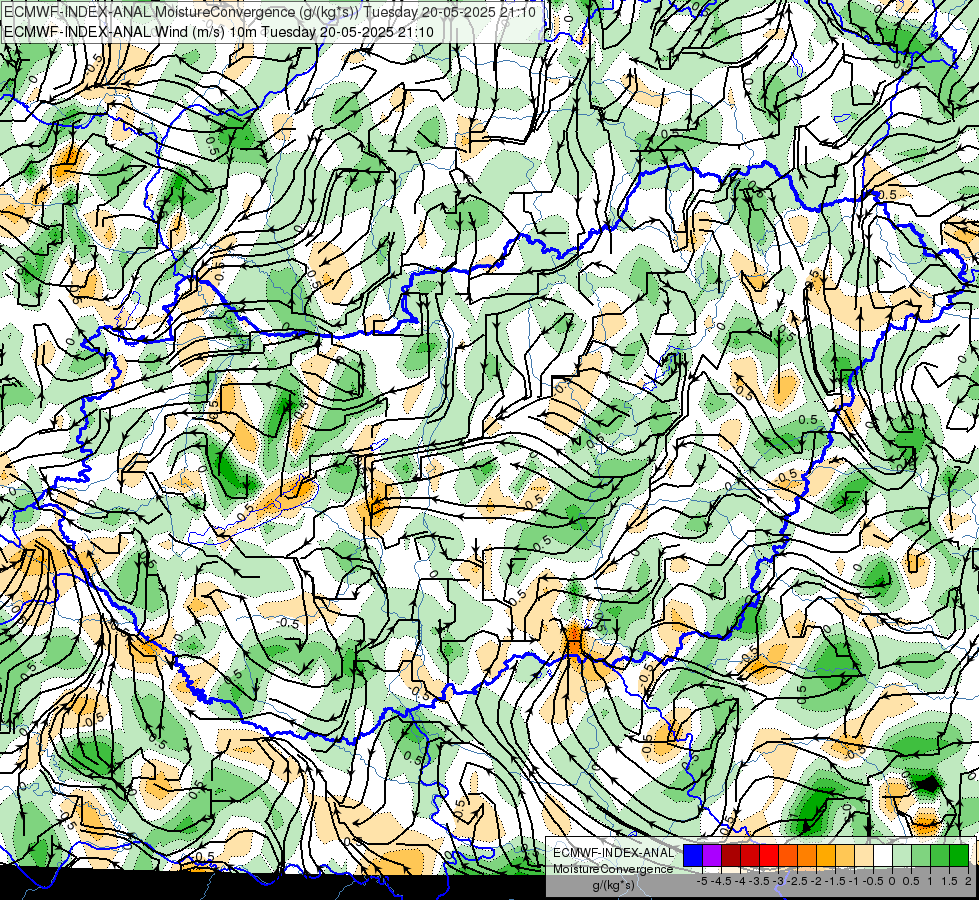This screenshot has height=900, width=979.
Task: Click the white legend swatch near 0
Action: pos(883,855)
